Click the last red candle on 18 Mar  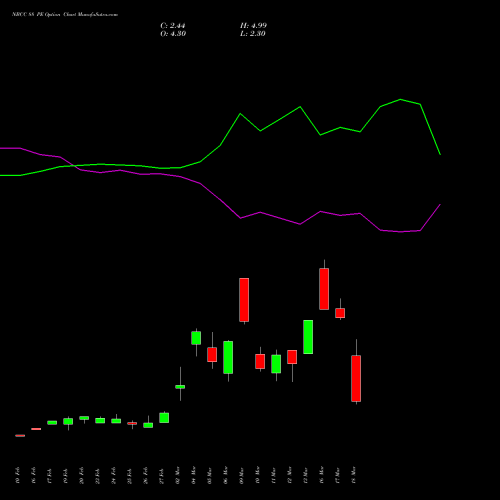356,378
